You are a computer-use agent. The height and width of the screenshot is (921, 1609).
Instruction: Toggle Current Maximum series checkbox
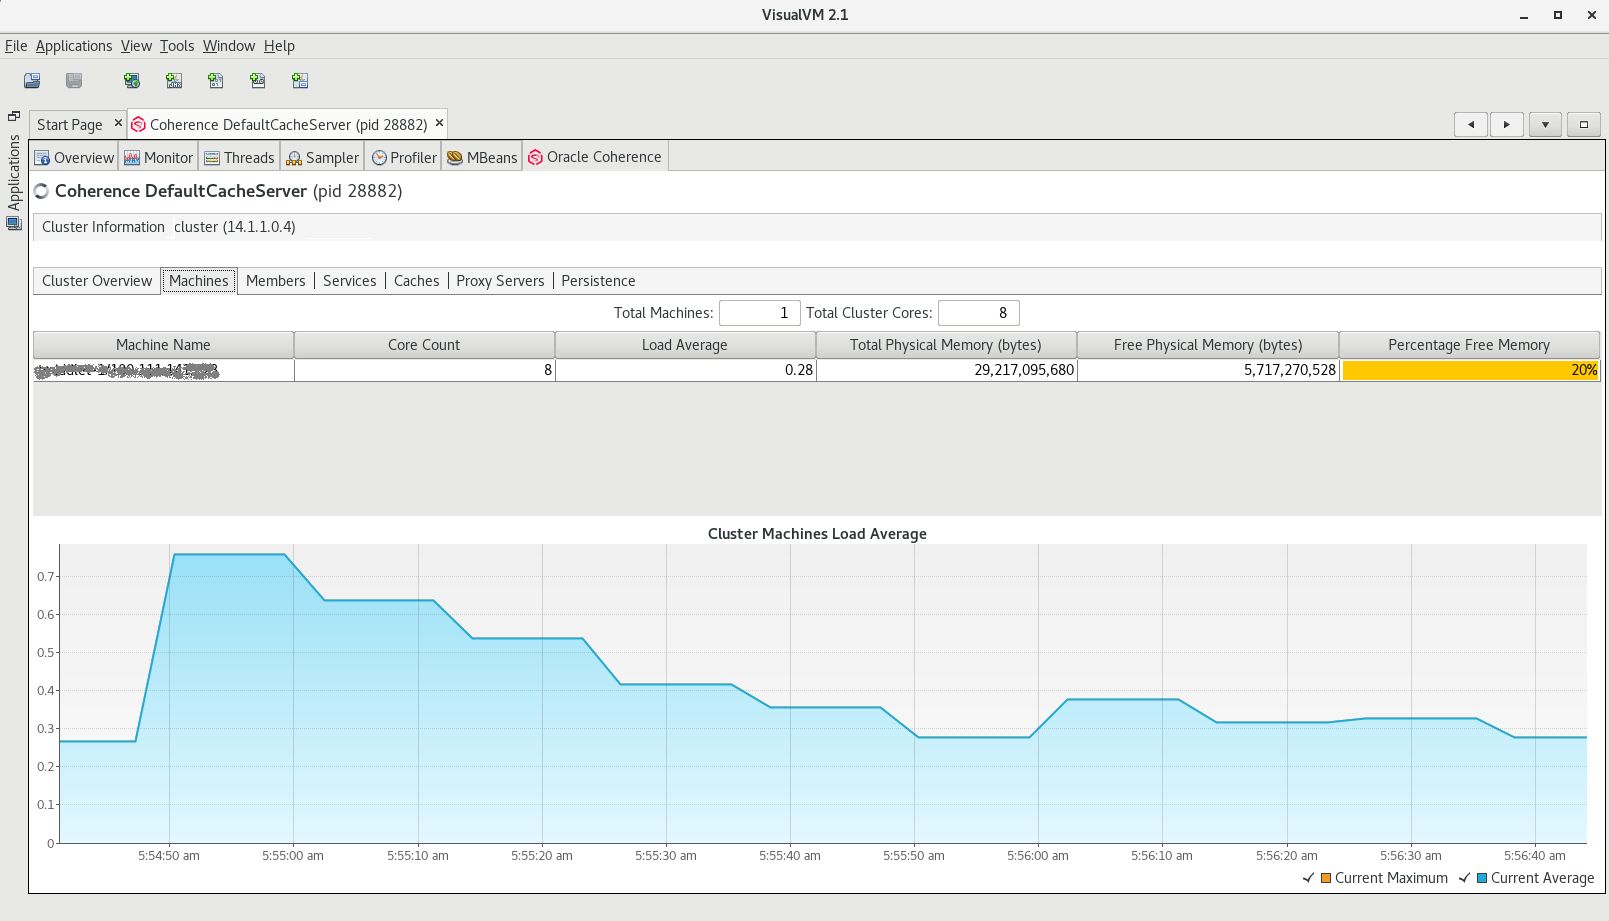pyautogui.click(x=1308, y=878)
